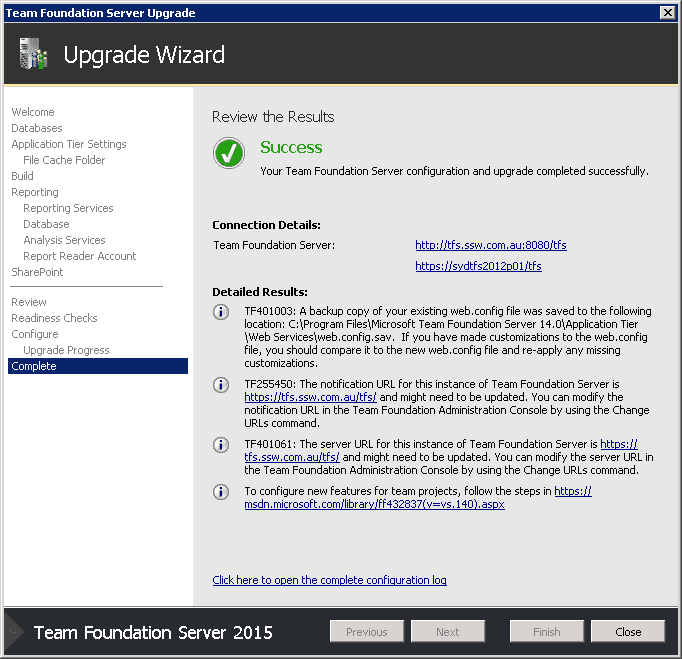Select Readiness Checks step
Viewport: 682px width, 659px height.
pos(54,318)
